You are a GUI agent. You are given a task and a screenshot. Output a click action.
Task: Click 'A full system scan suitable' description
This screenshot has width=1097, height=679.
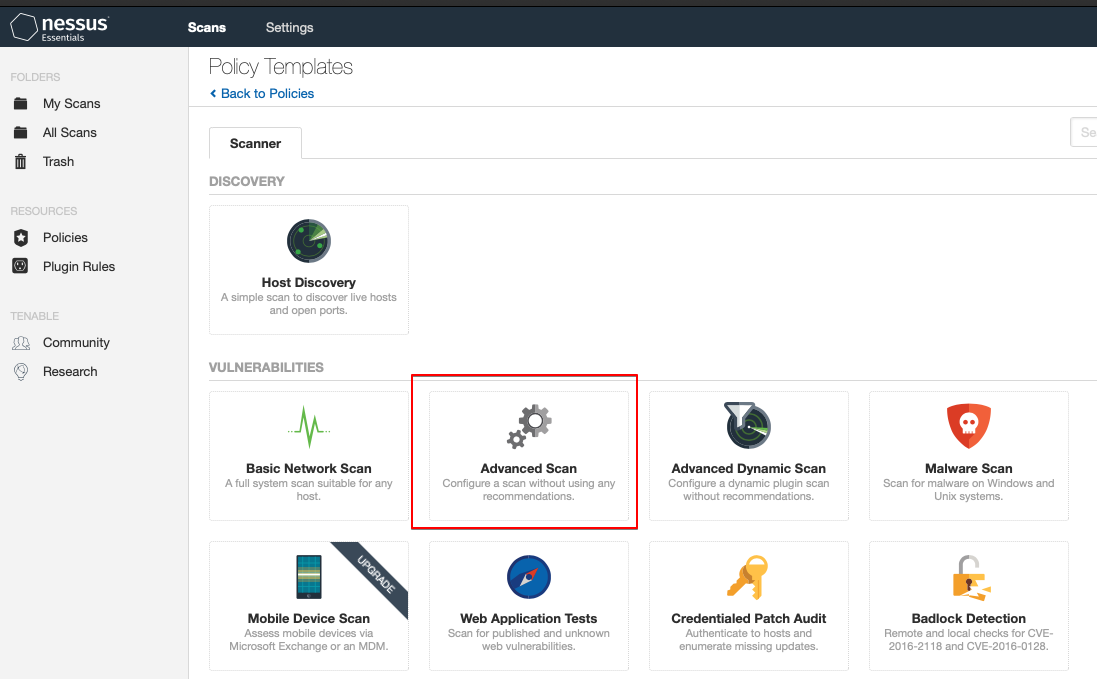pos(309,489)
